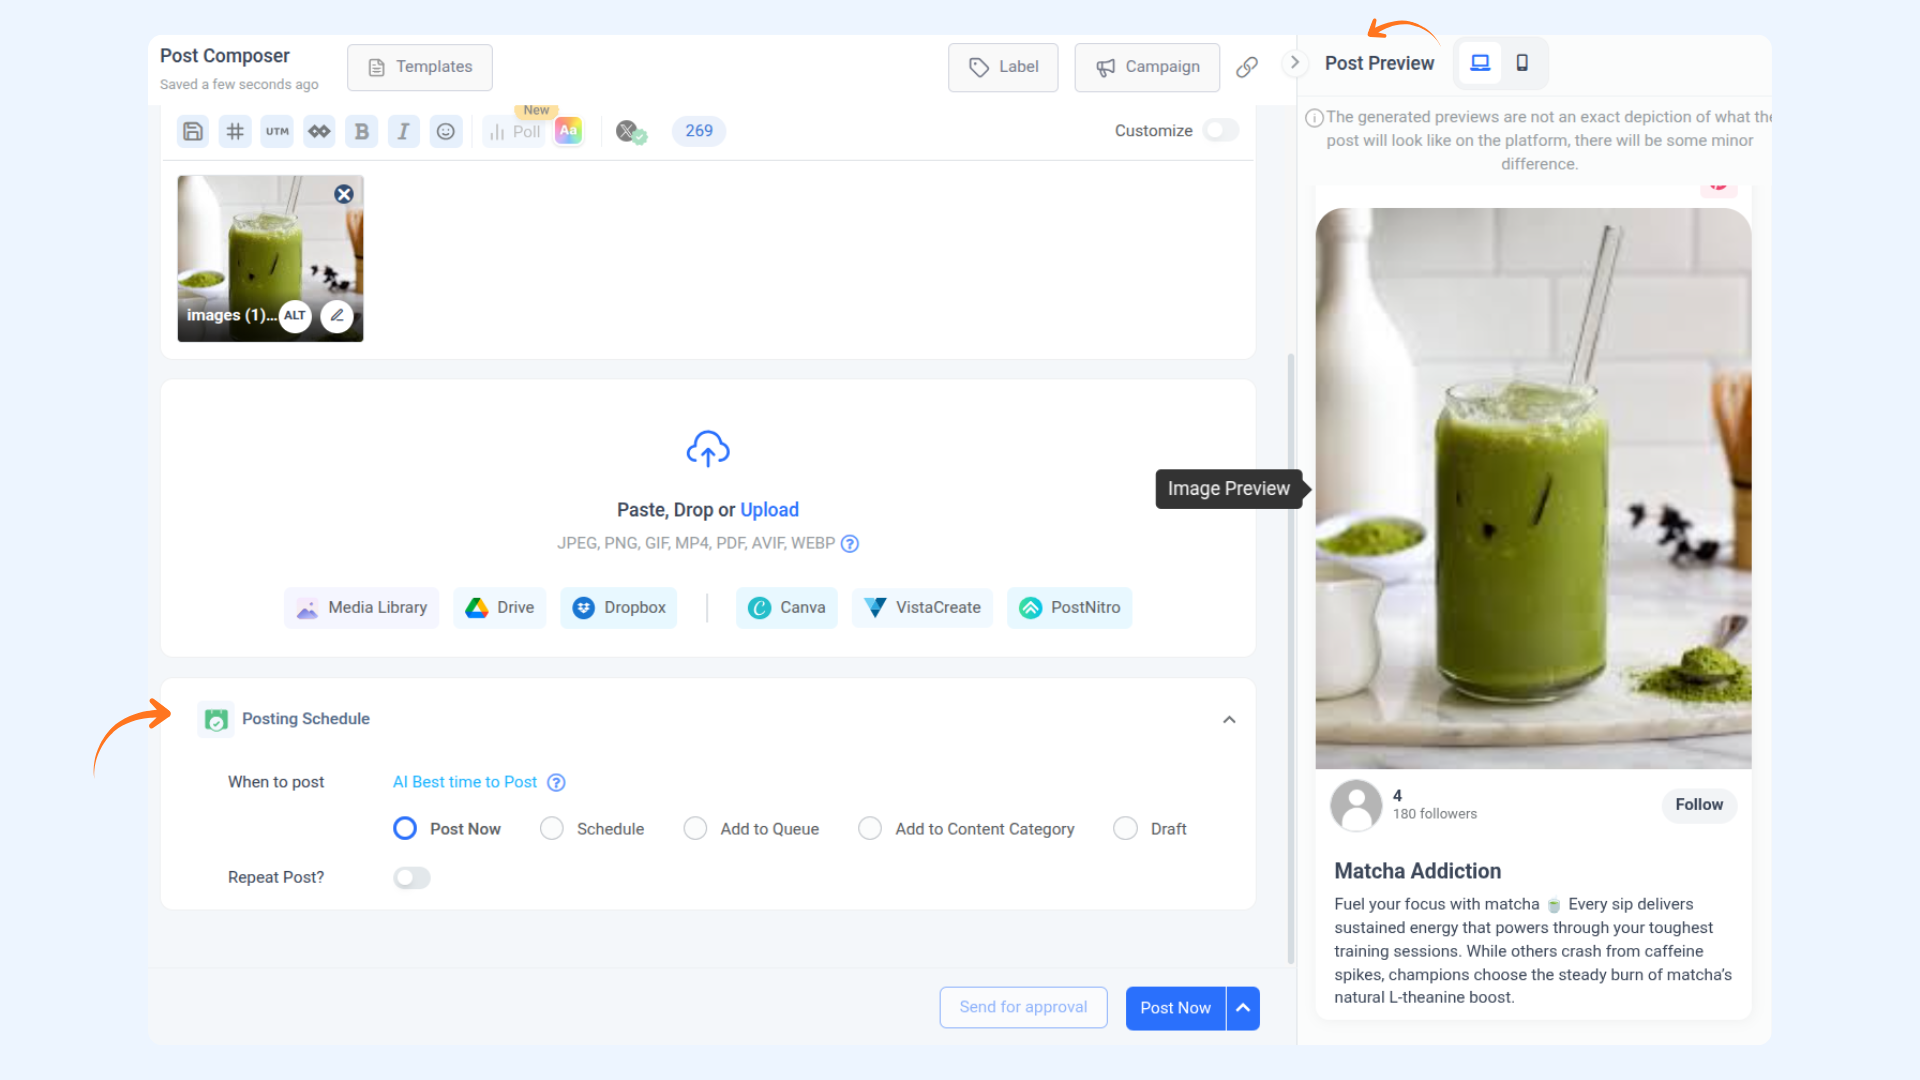Turn on Repeat Post switch

pos(411,877)
